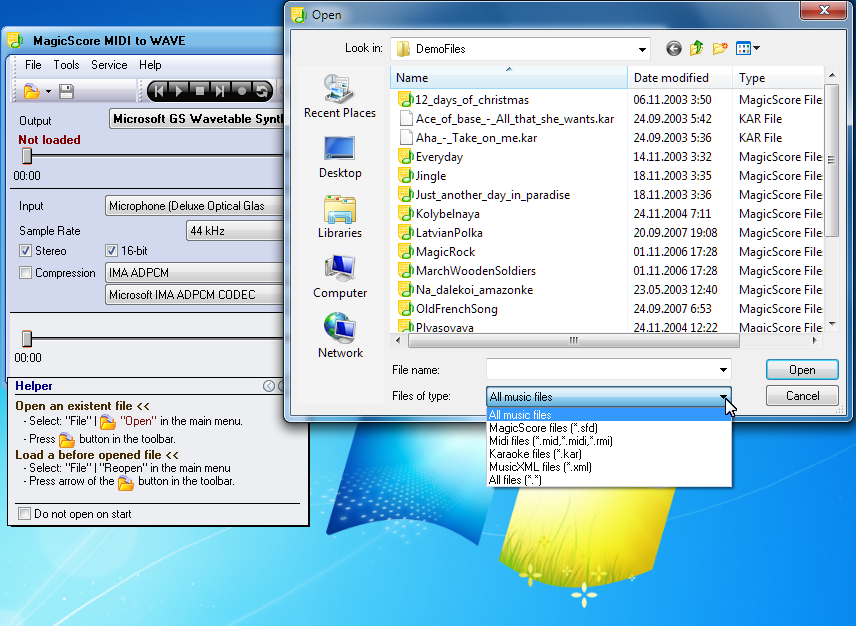
Task: Go to Computer in the places sidebar
Action: [x=340, y=277]
